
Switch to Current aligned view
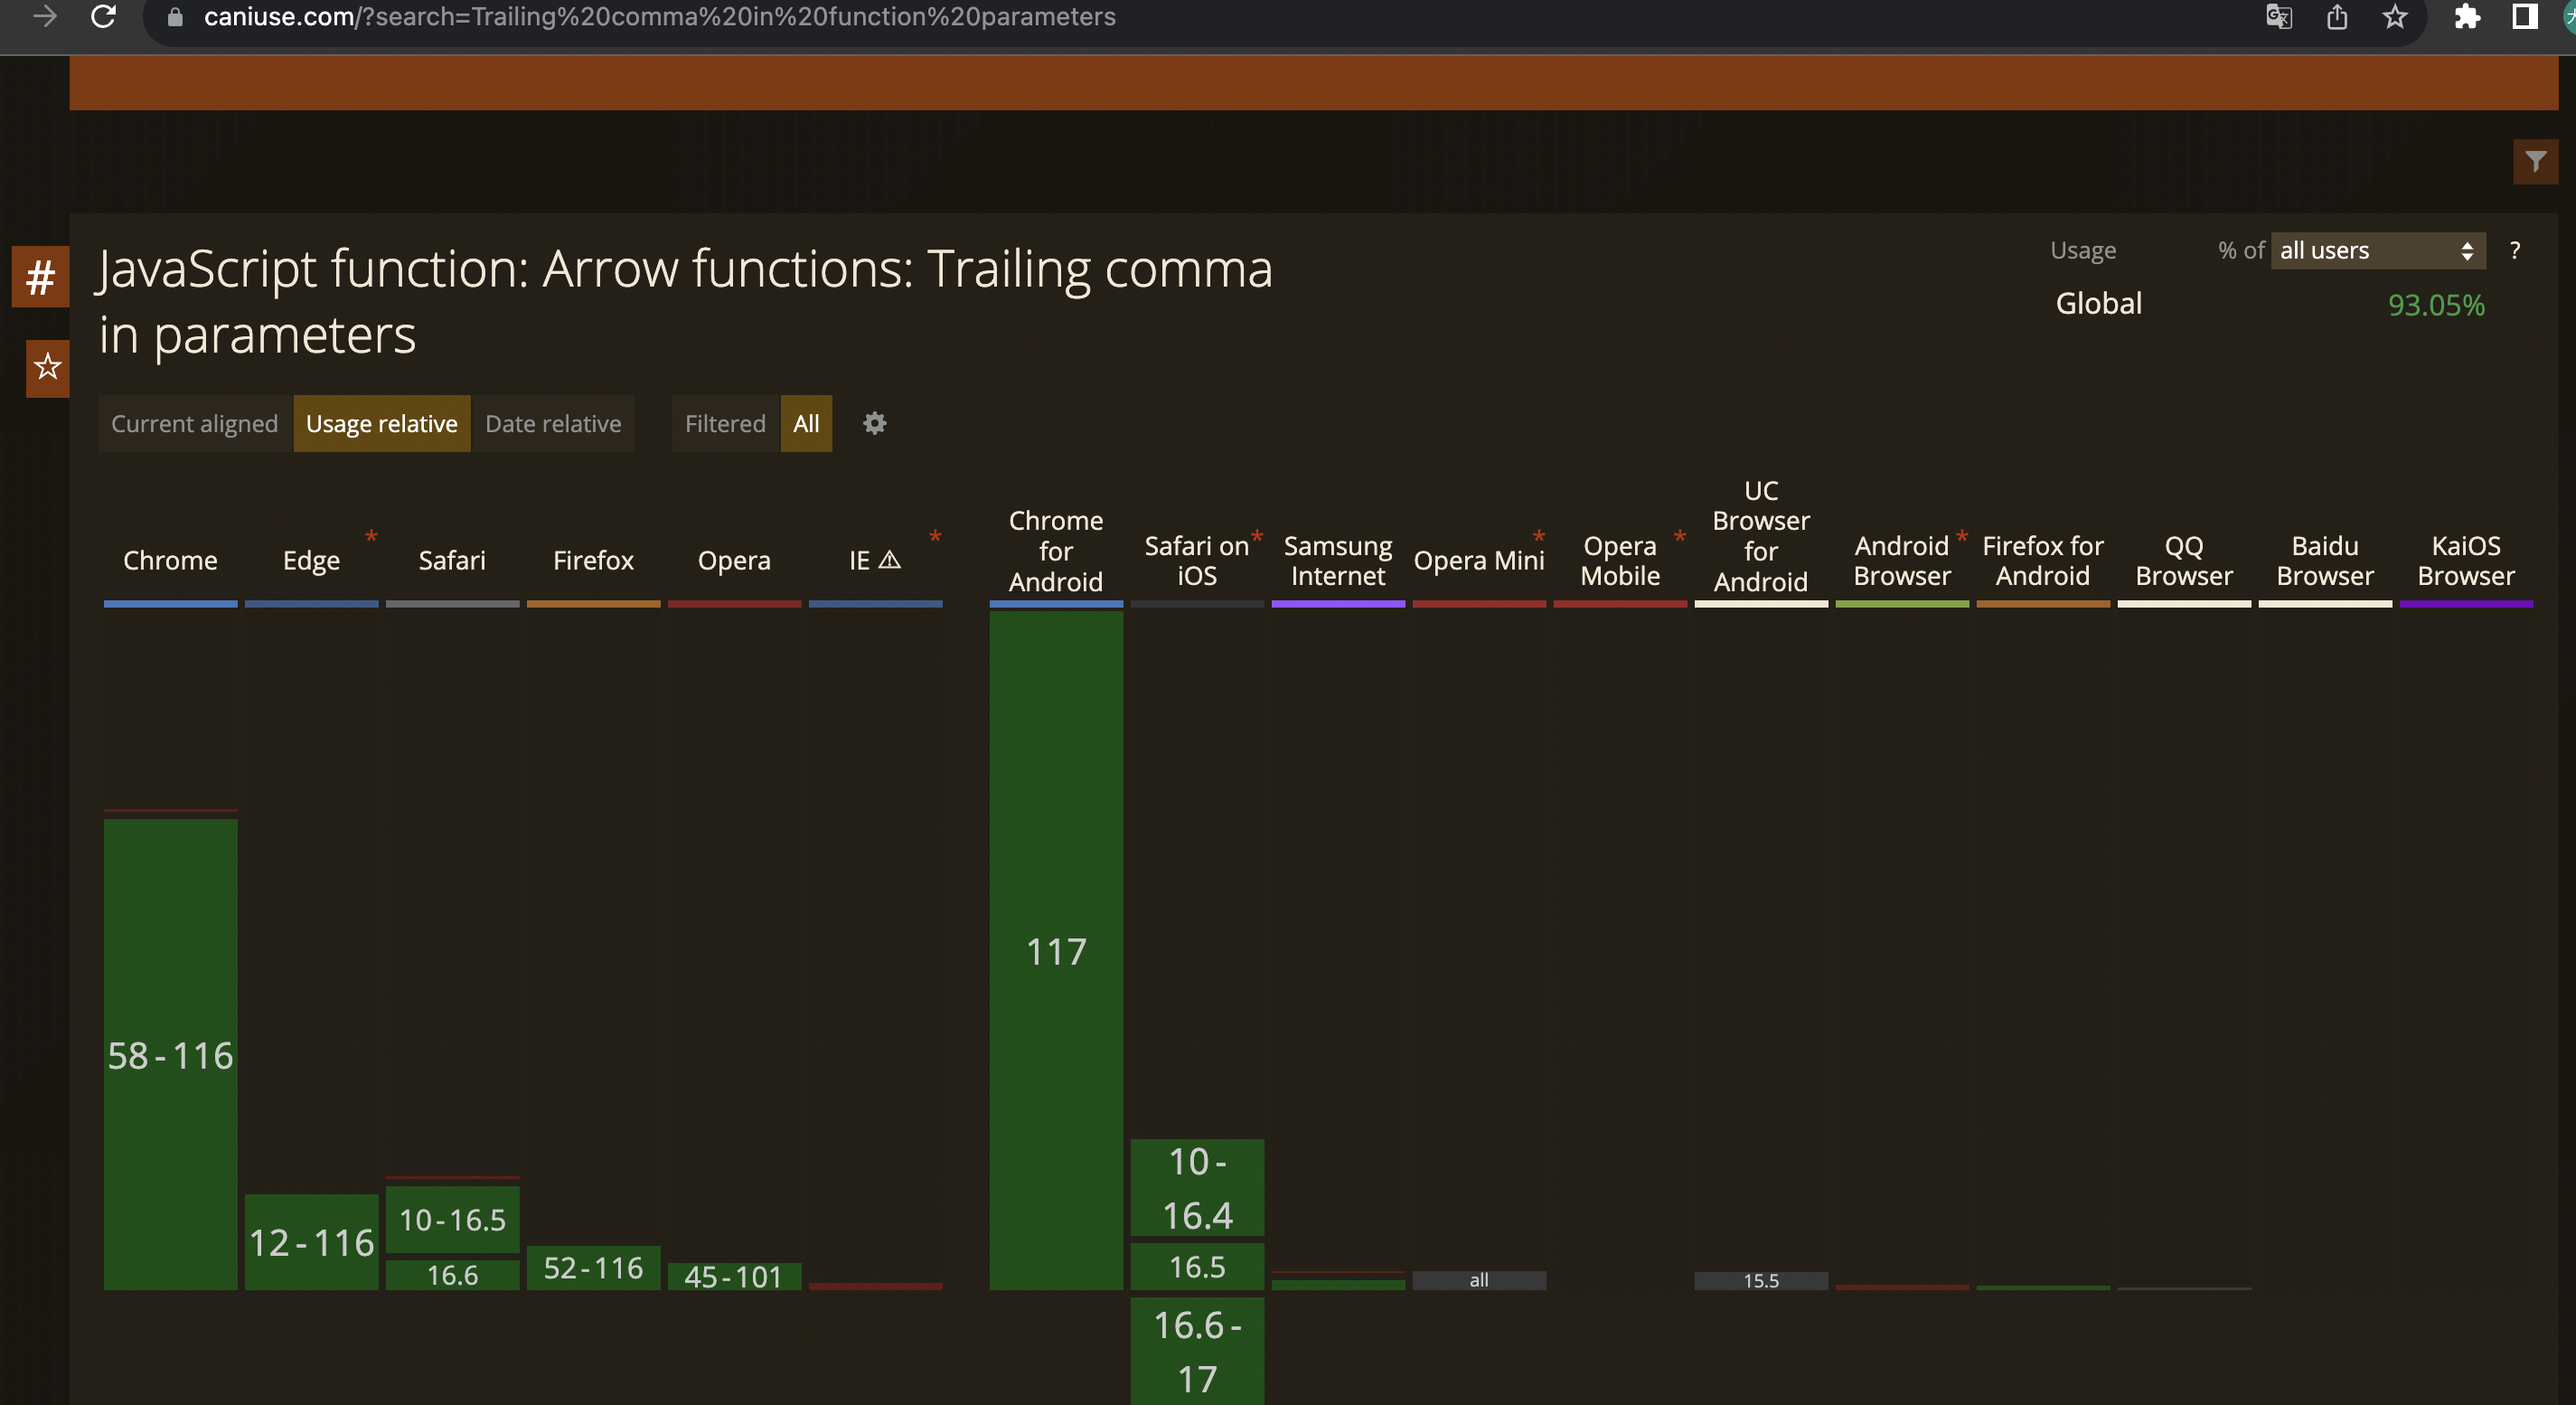point(194,424)
